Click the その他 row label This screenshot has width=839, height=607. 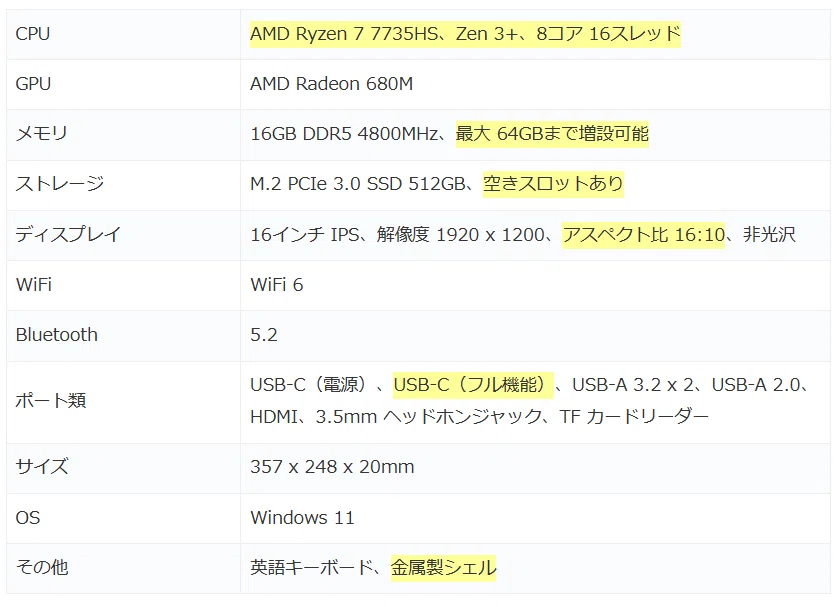click(x=42, y=567)
